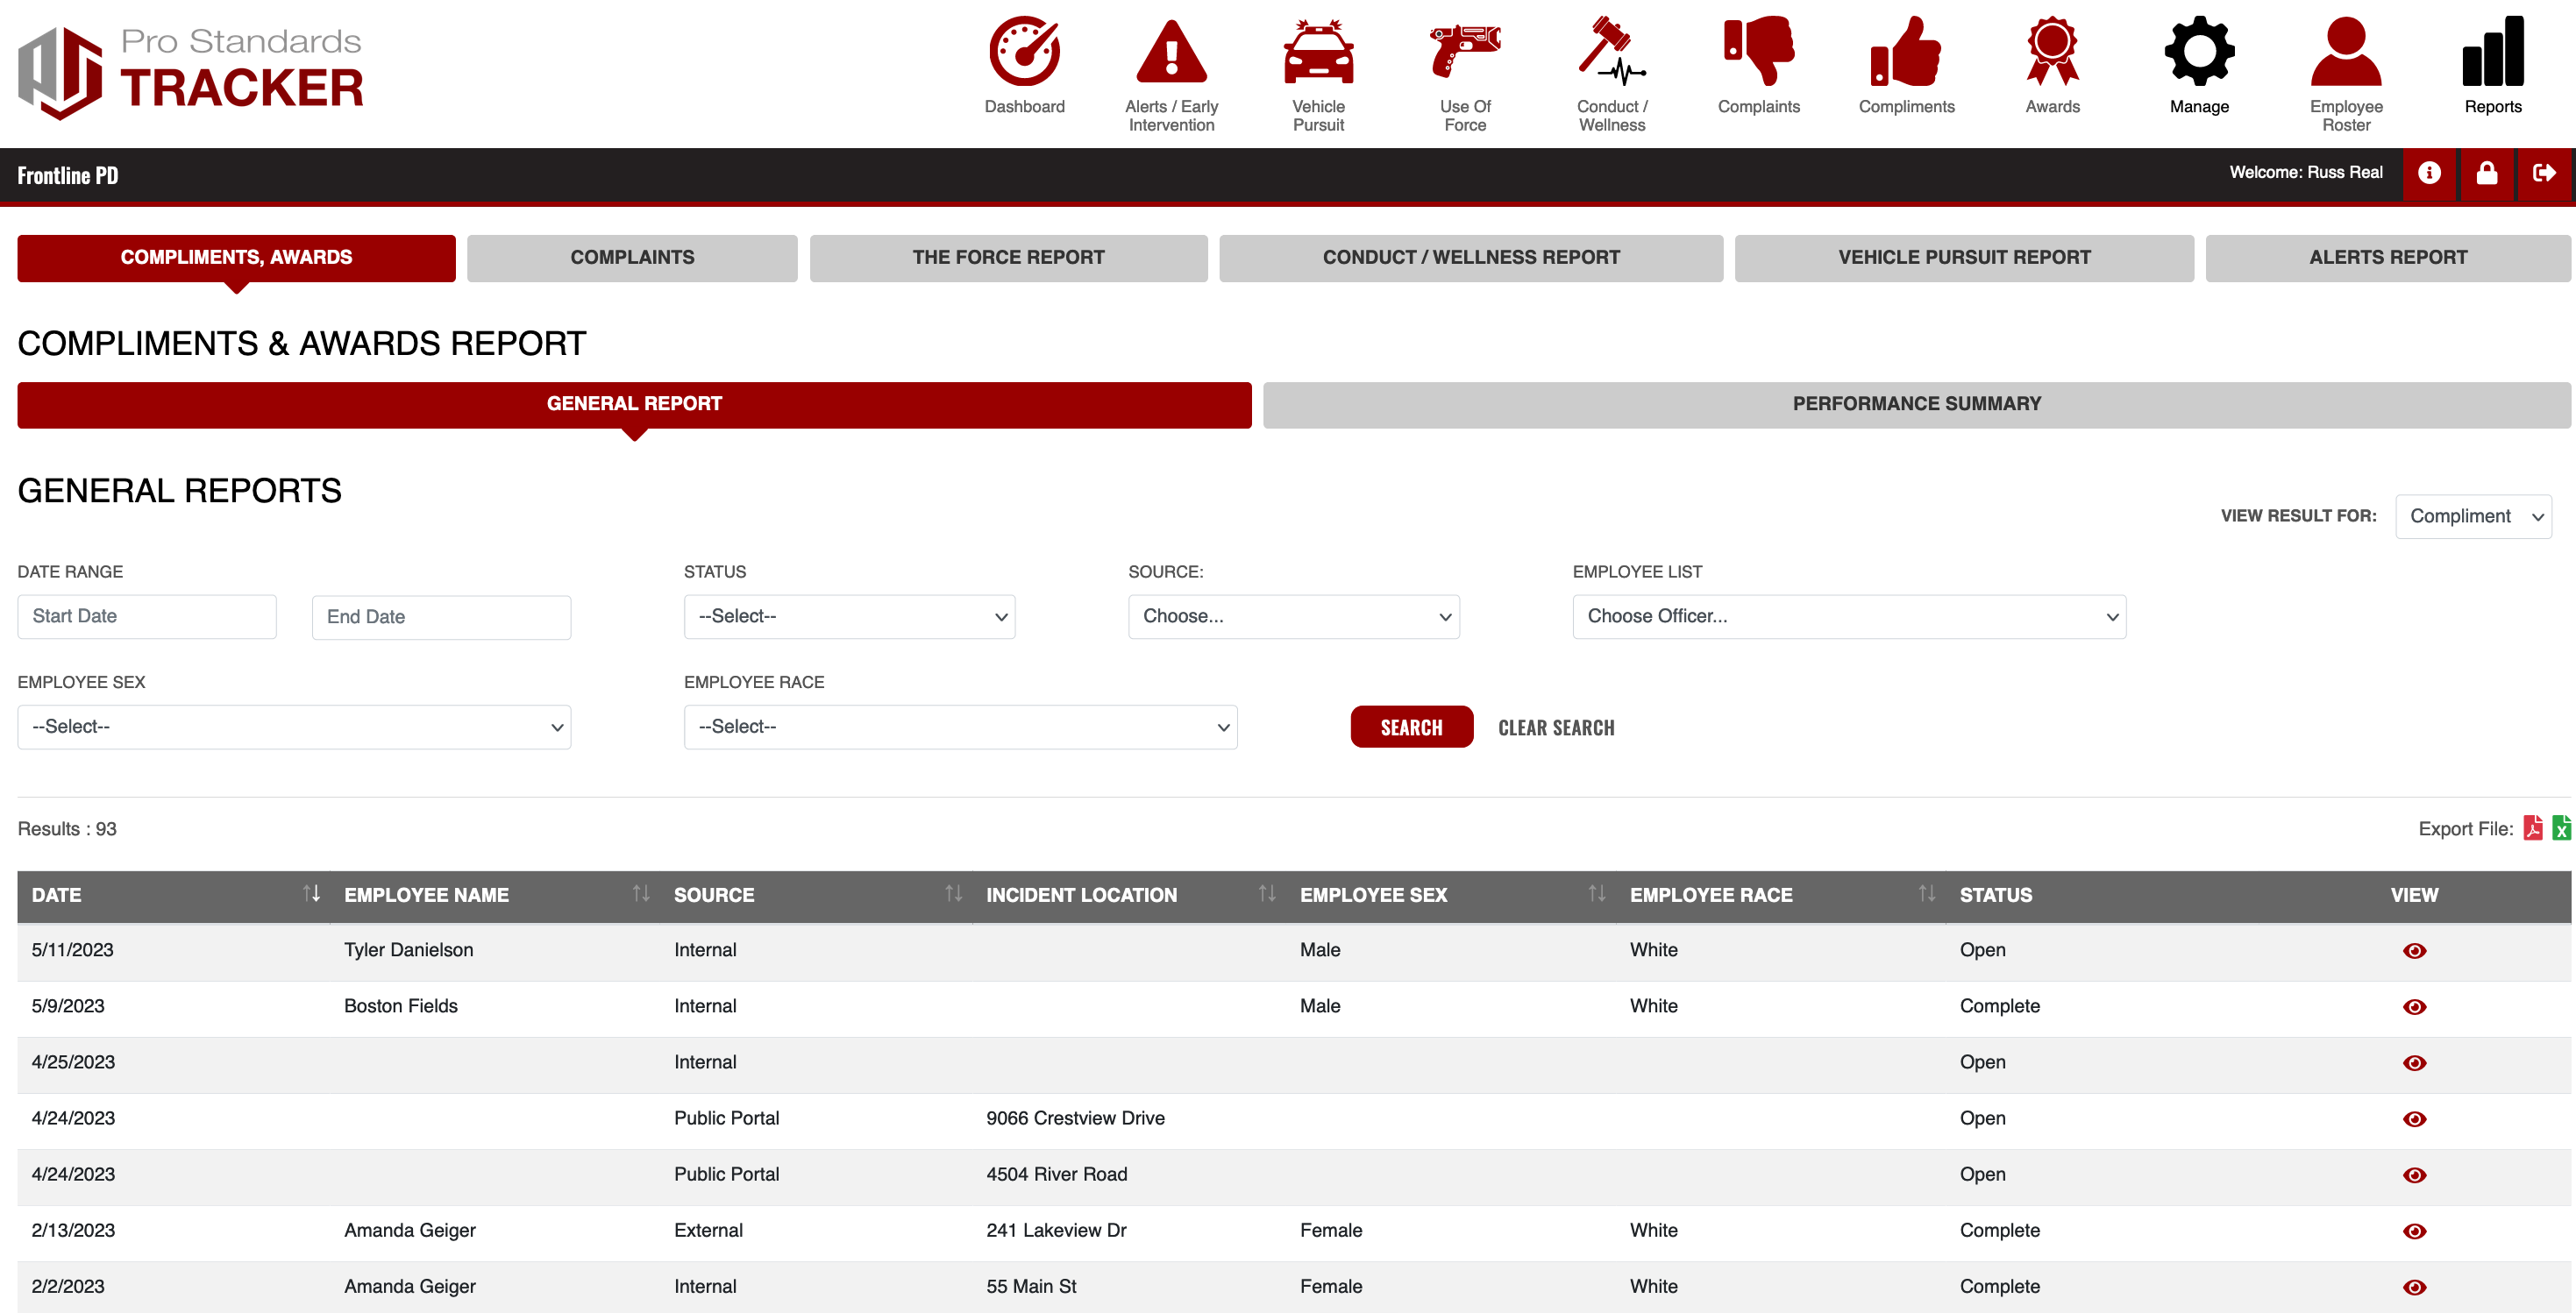View the 9066 Crestview Drive entry
2576x1313 pixels.
[2413, 1119]
